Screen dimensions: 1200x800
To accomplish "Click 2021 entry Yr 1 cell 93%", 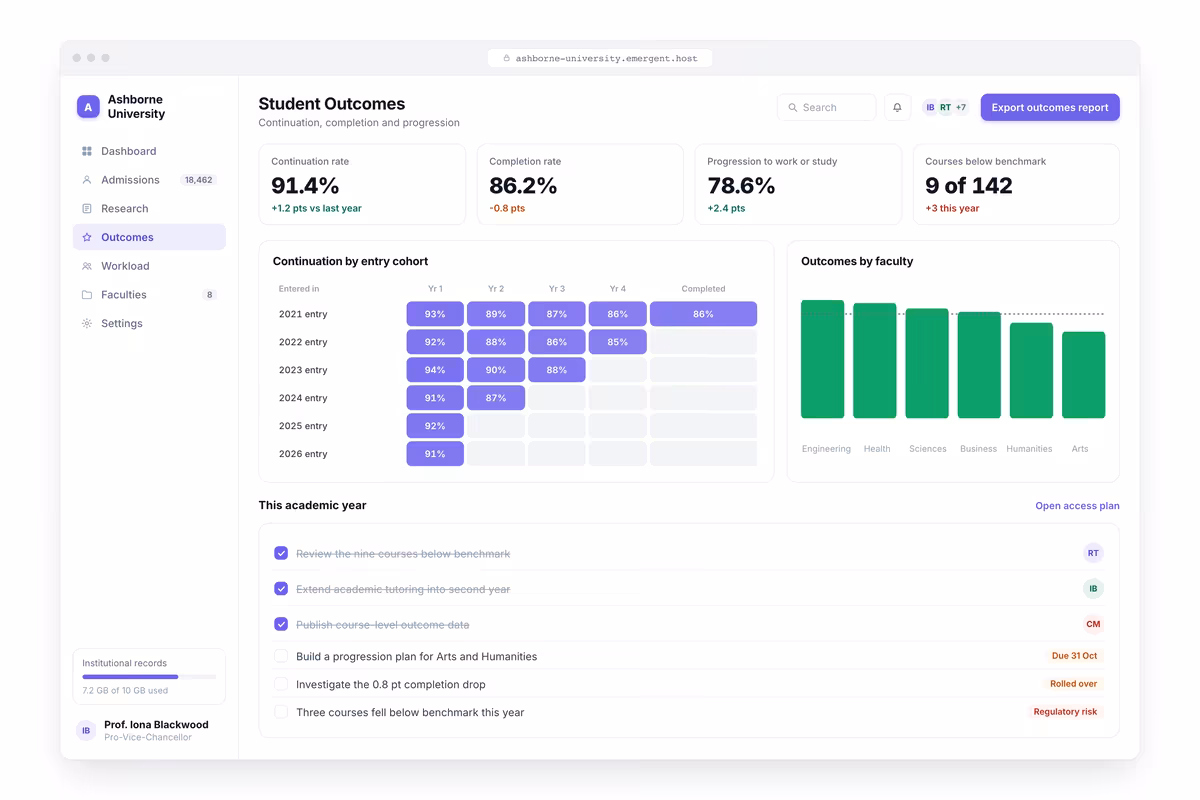I will [435, 314].
